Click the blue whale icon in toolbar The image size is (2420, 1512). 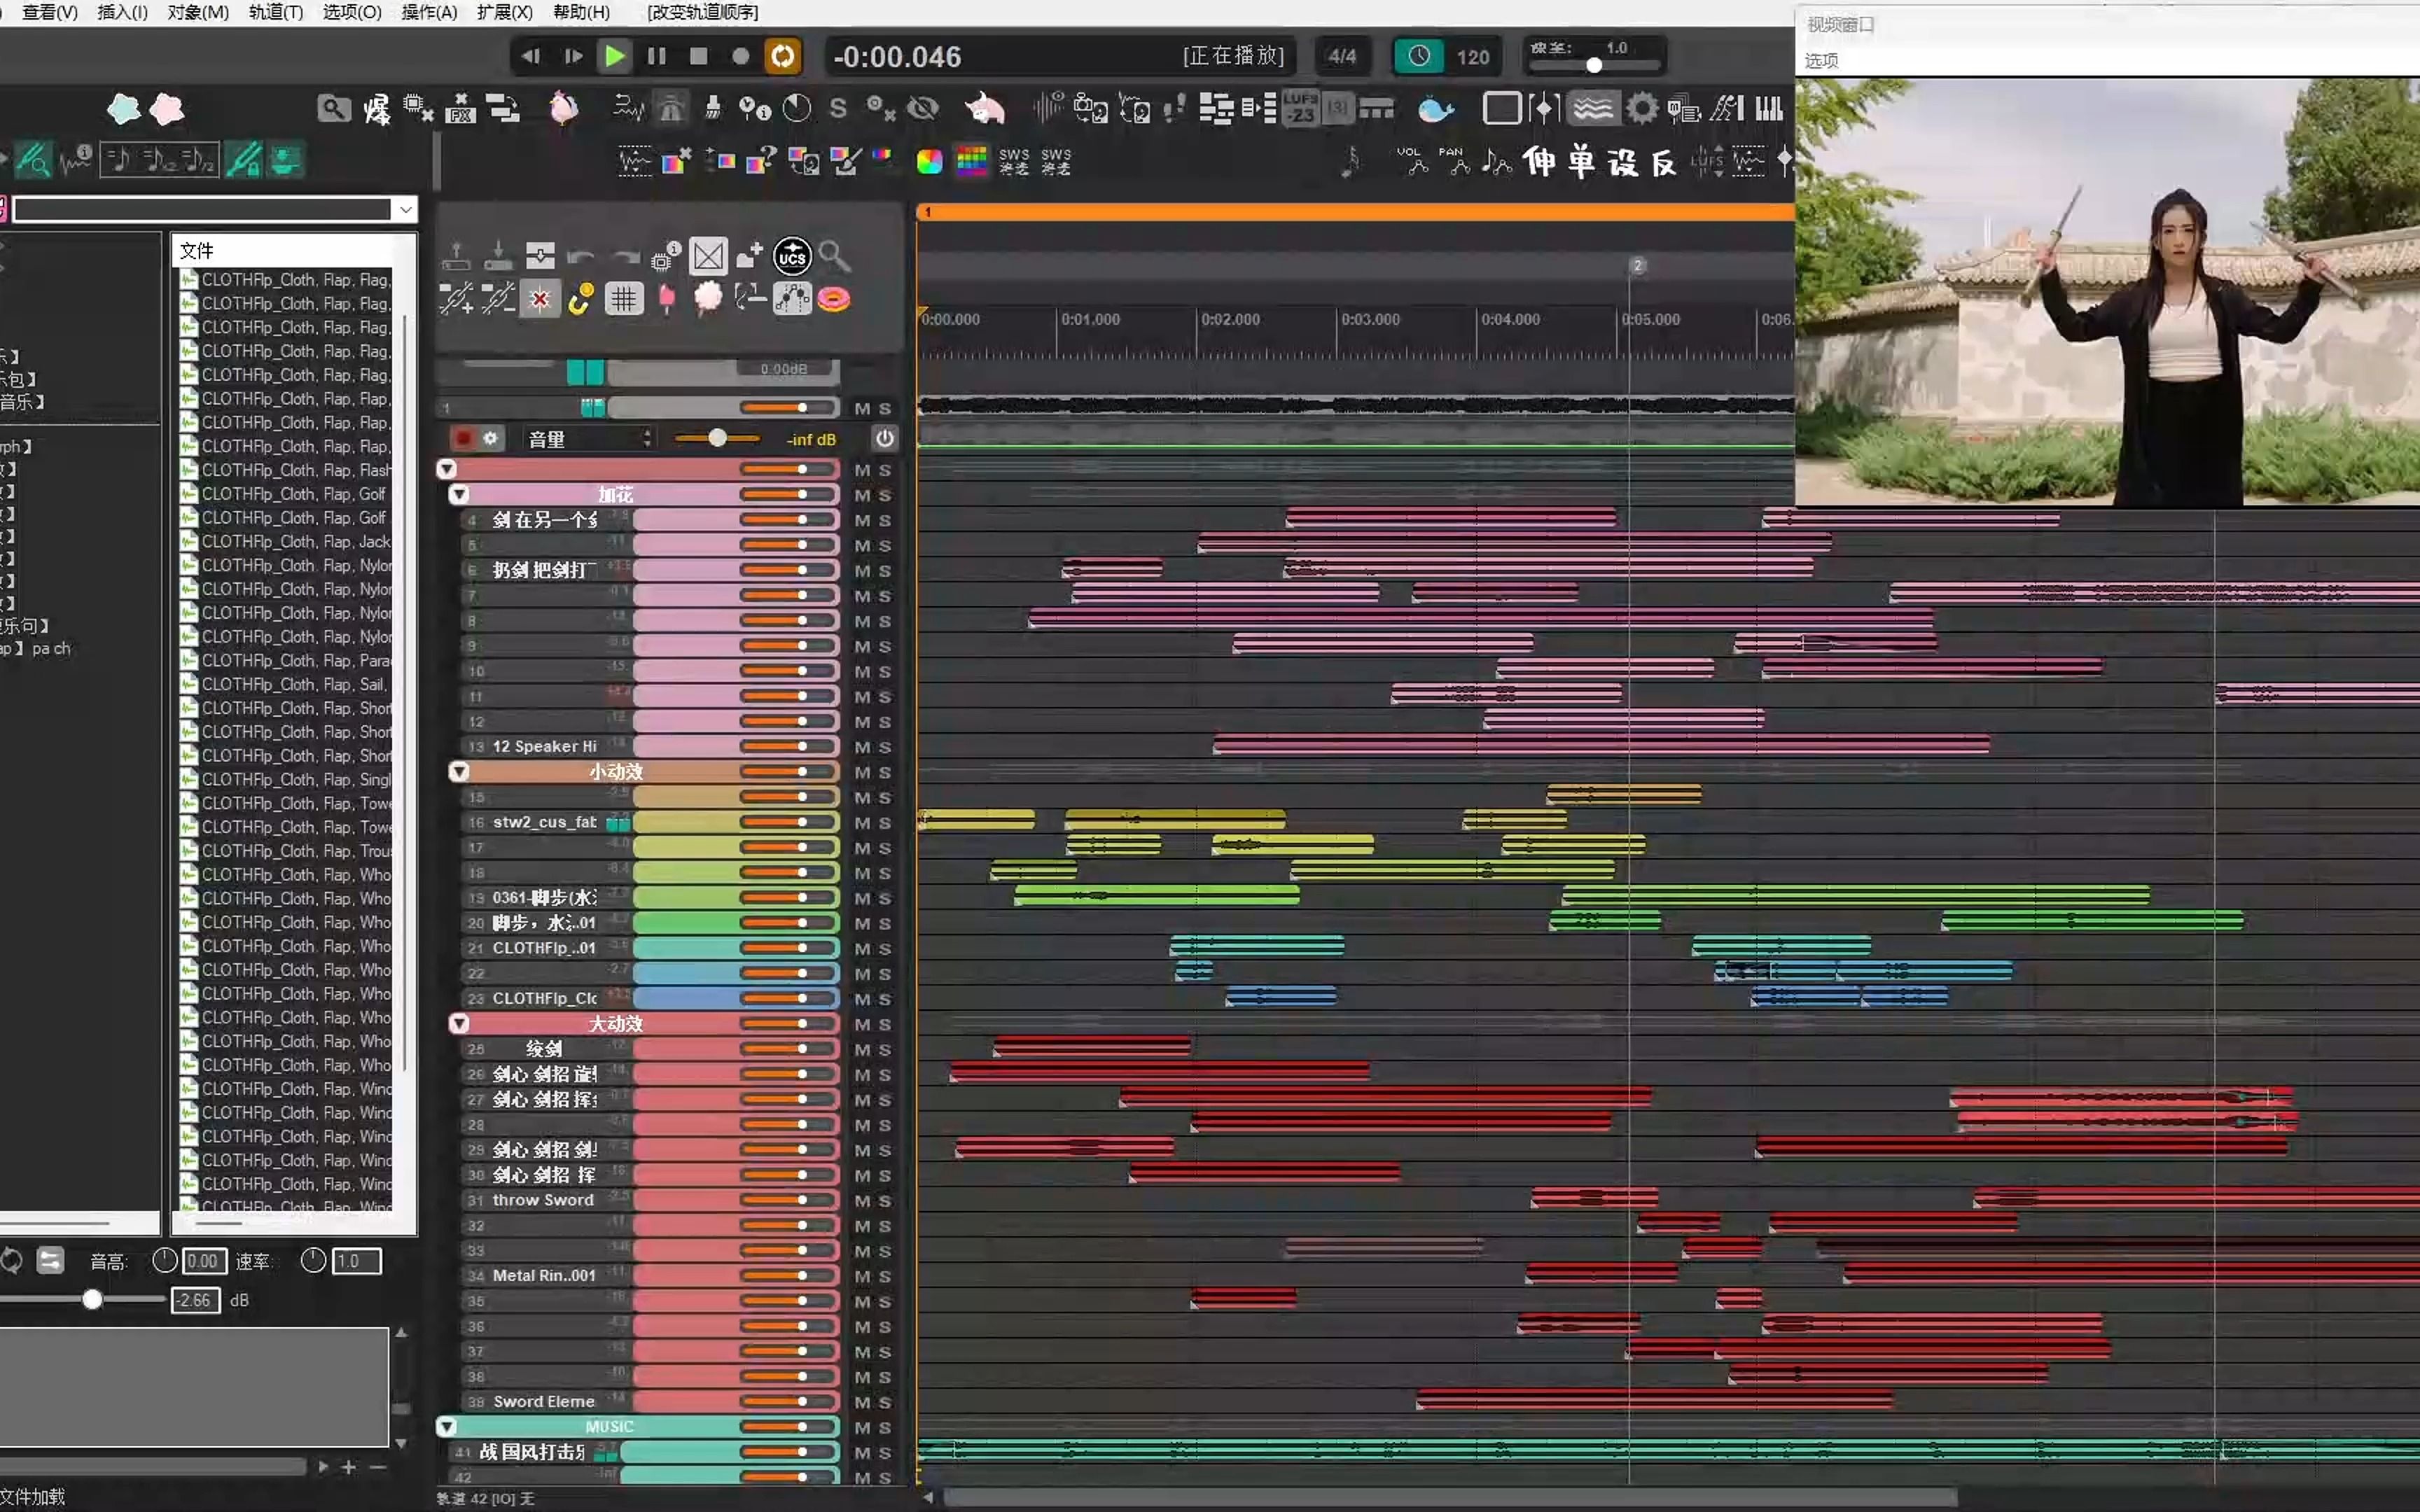tap(1435, 108)
